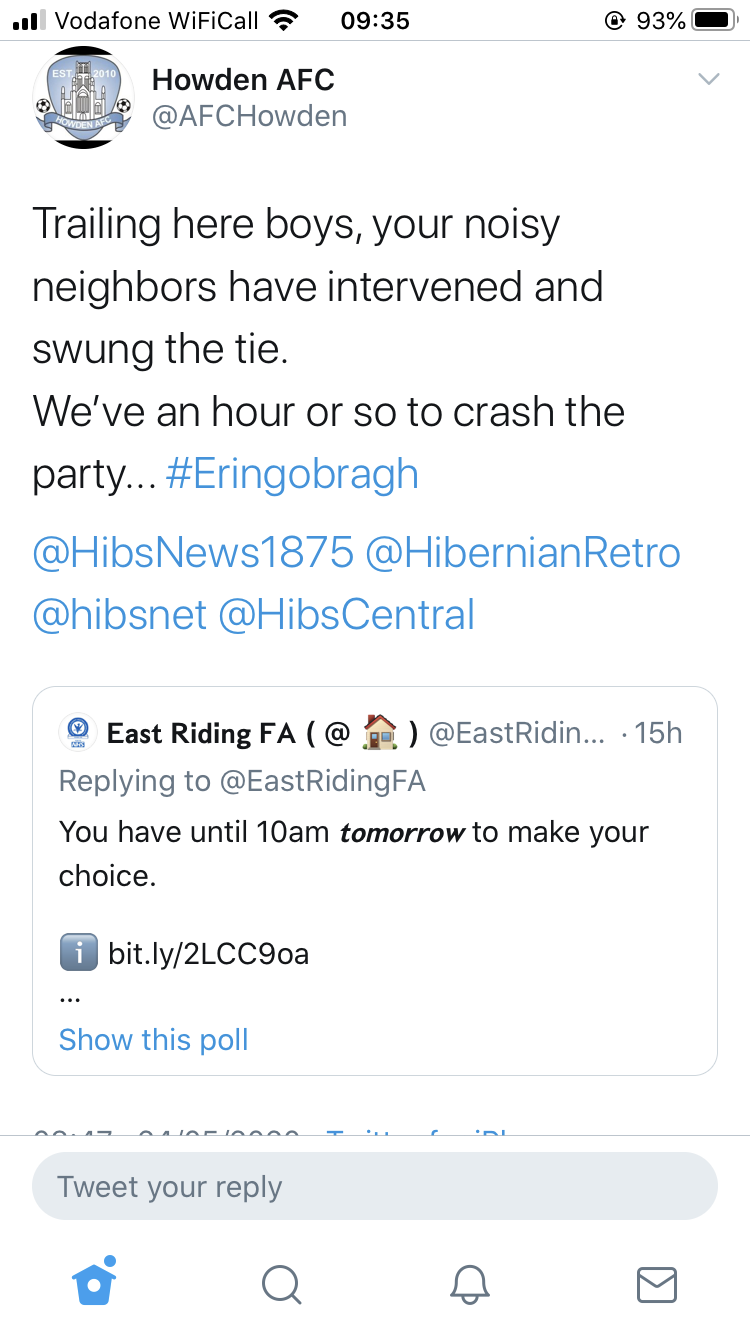Open @HibsCentral mention
The image size is (750, 1334).
pyautogui.click(x=345, y=614)
